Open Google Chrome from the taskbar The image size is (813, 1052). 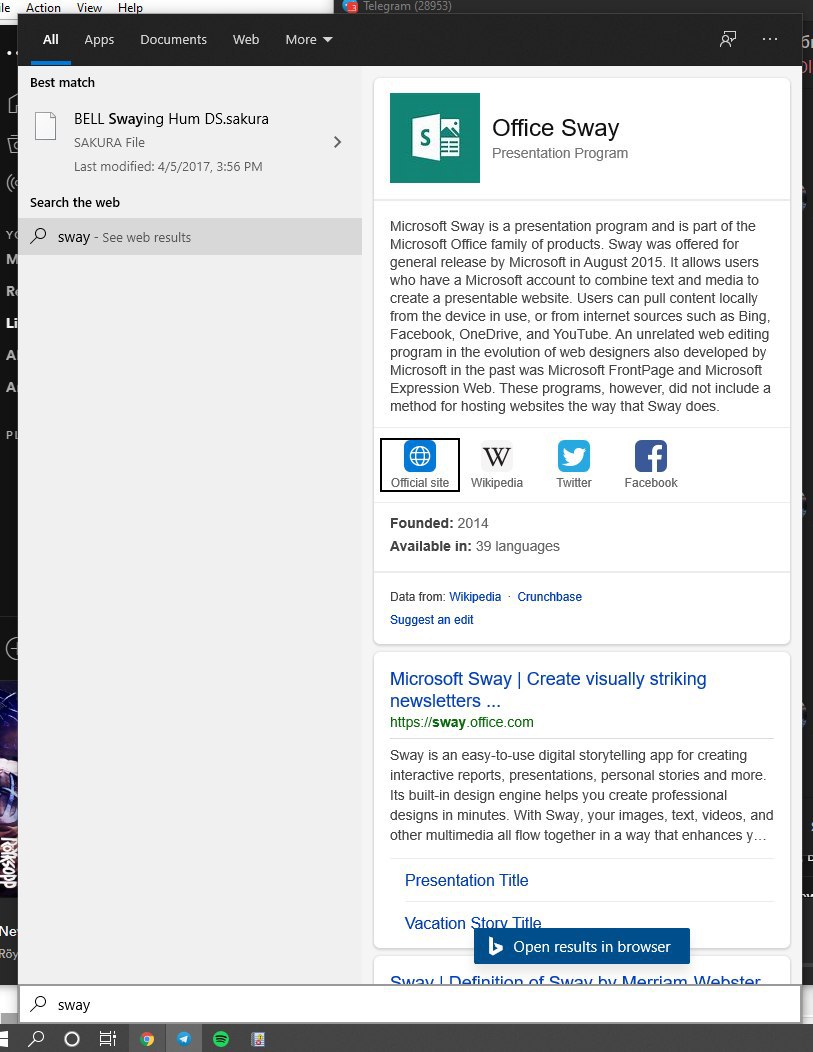pos(147,1039)
